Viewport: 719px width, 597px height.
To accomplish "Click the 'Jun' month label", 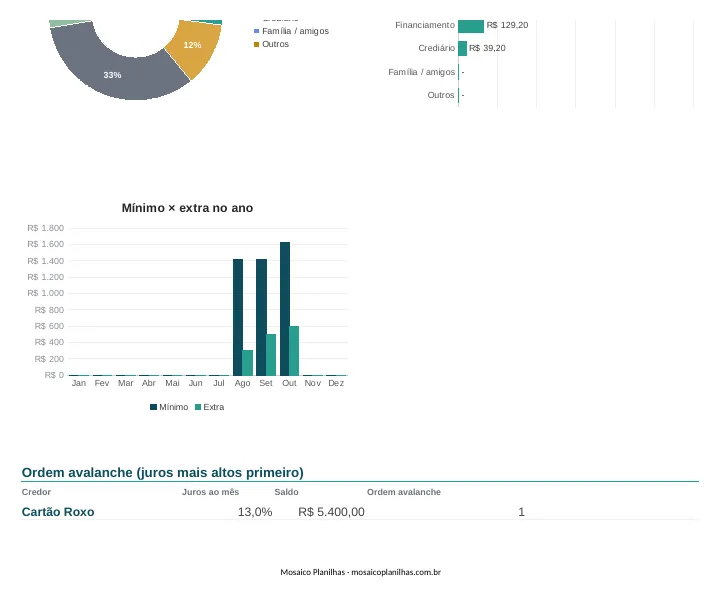I will tap(195, 383).
